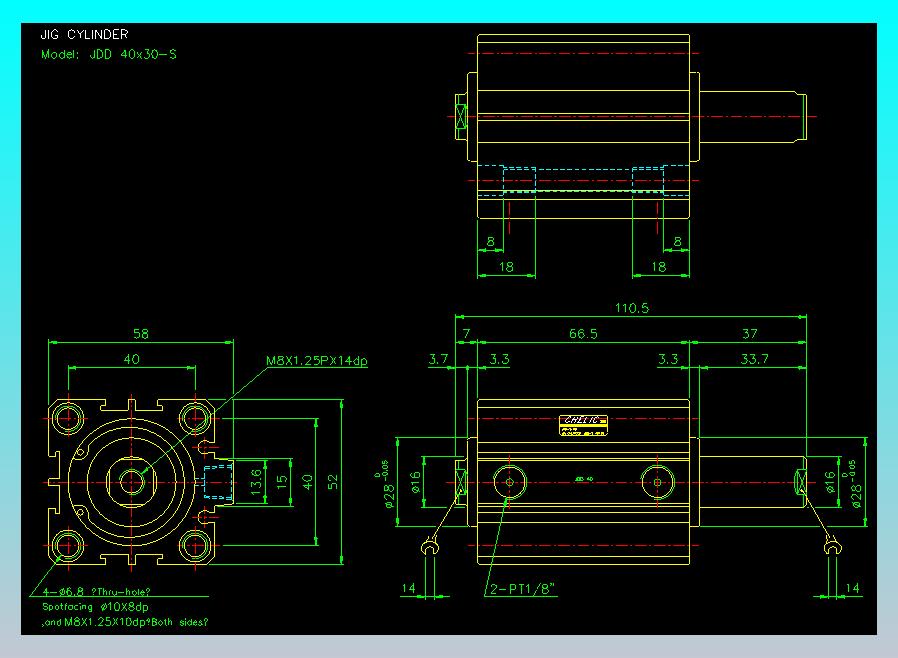Click the "M8X1.25PX14dp" thread callout
This screenshot has width=898, height=658.
pos(317,361)
